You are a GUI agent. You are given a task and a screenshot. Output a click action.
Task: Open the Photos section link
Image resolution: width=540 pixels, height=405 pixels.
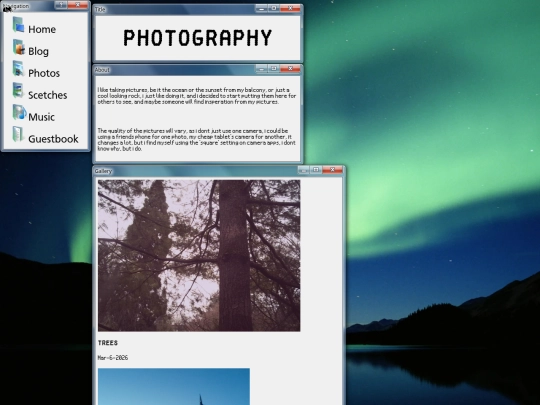44,73
